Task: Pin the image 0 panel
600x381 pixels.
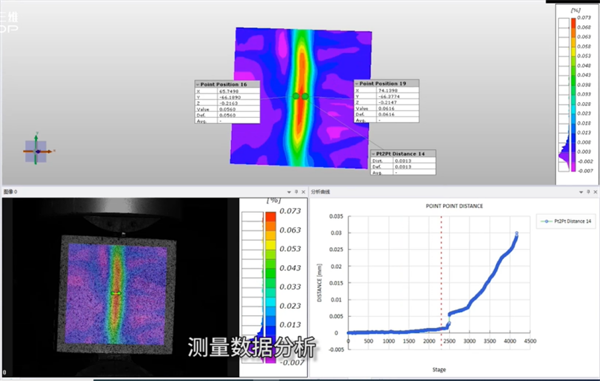Action: 296,192
